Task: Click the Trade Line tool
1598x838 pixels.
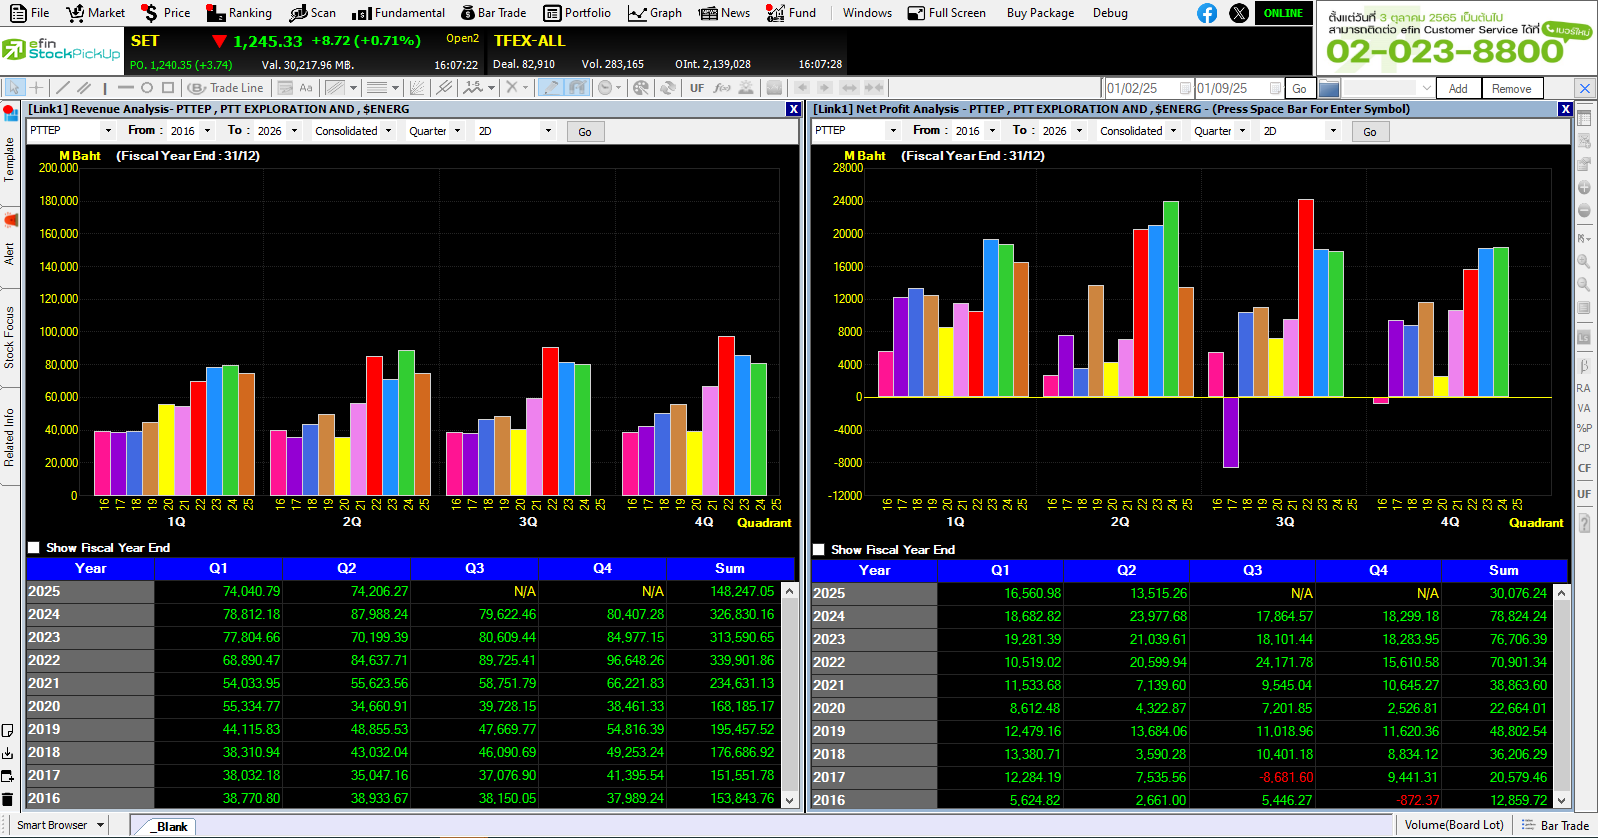Action: (226, 88)
